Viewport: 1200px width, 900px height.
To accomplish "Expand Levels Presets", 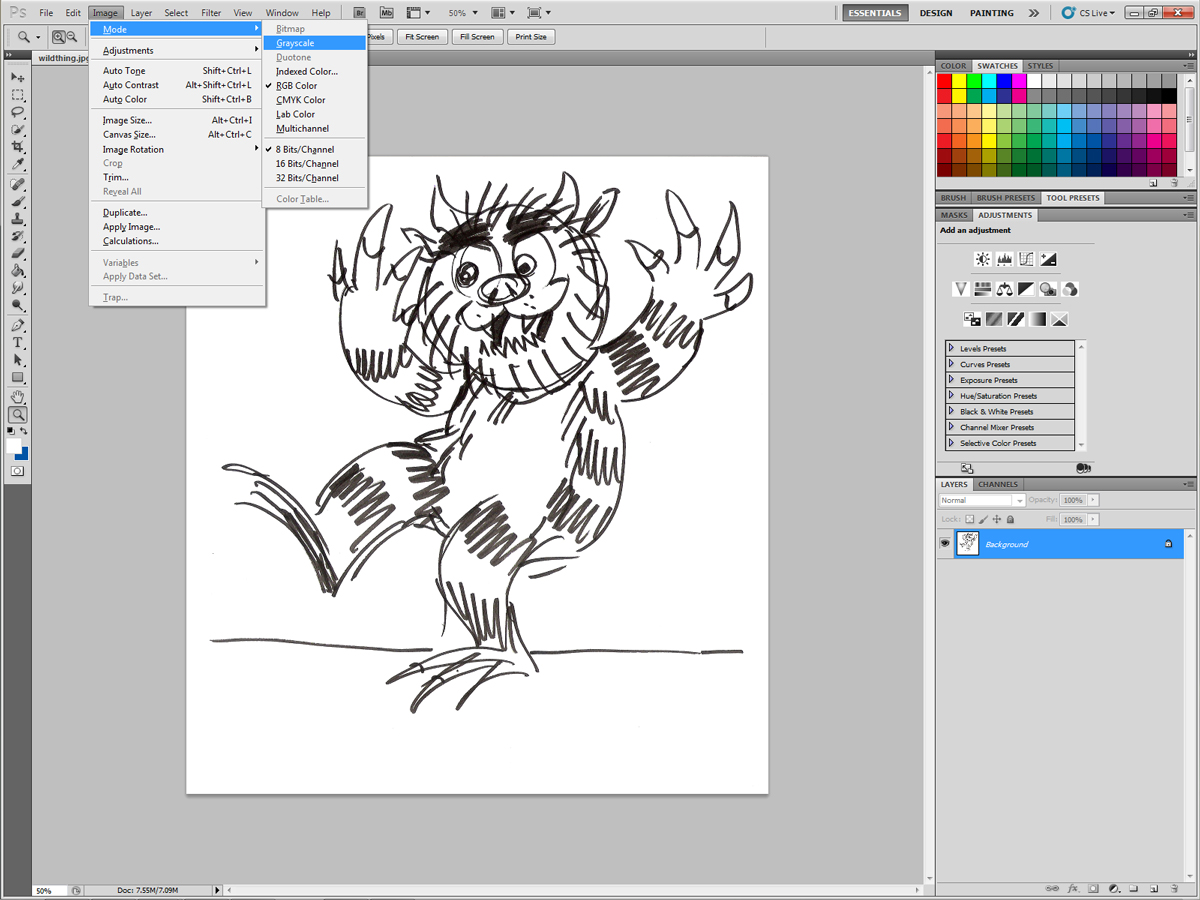I will pos(951,348).
